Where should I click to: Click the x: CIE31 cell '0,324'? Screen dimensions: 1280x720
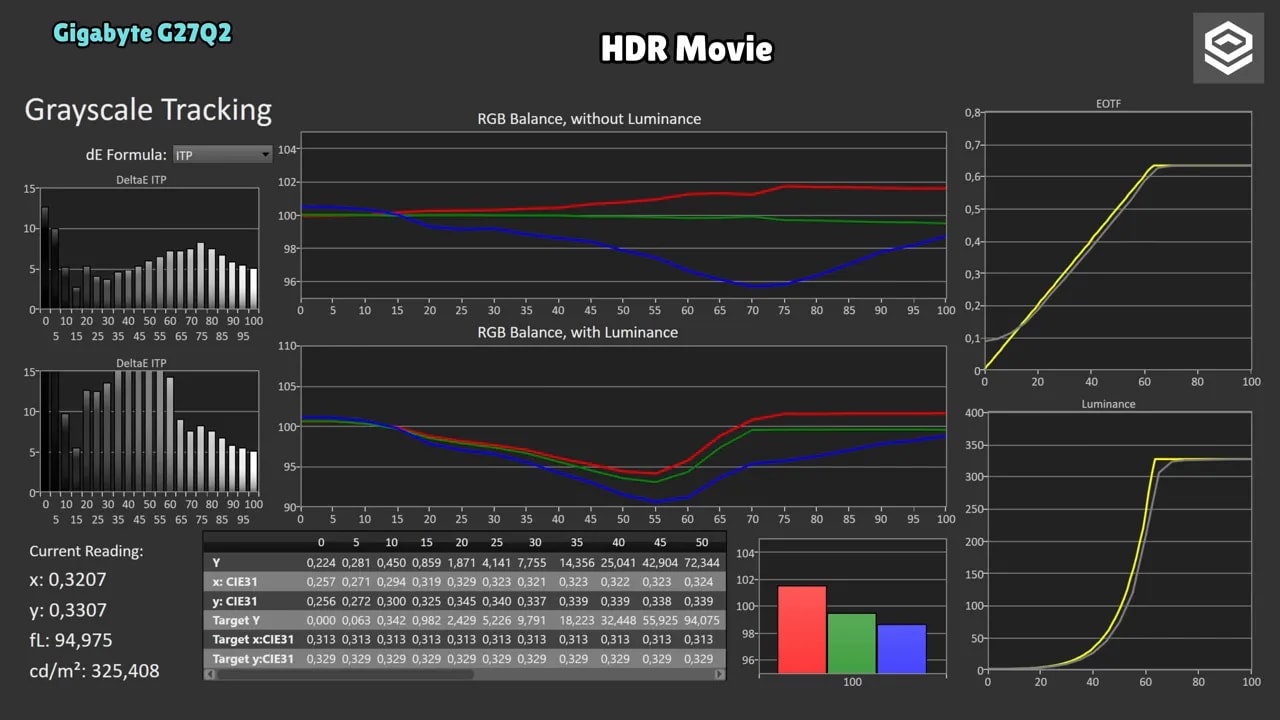click(x=698, y=582)
